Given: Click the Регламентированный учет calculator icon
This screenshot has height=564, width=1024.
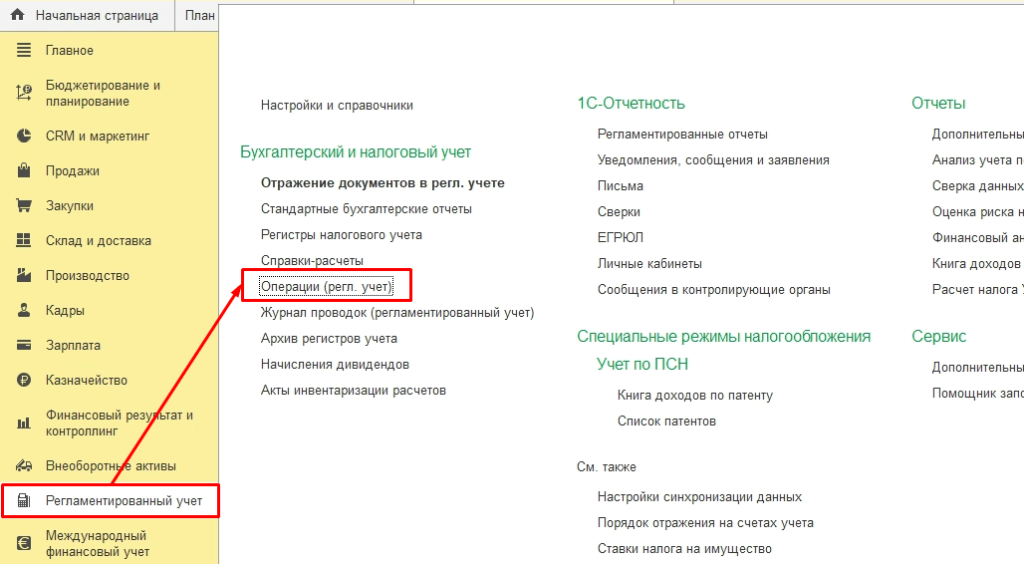Looking at the screenshot, I should 24,501.
